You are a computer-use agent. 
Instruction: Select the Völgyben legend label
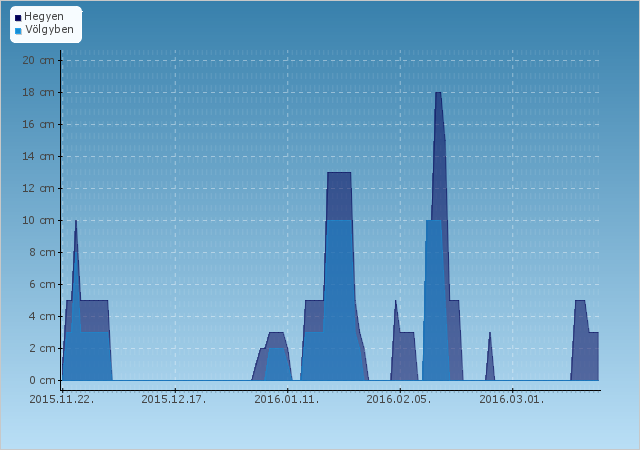click(x=48, y=30)
